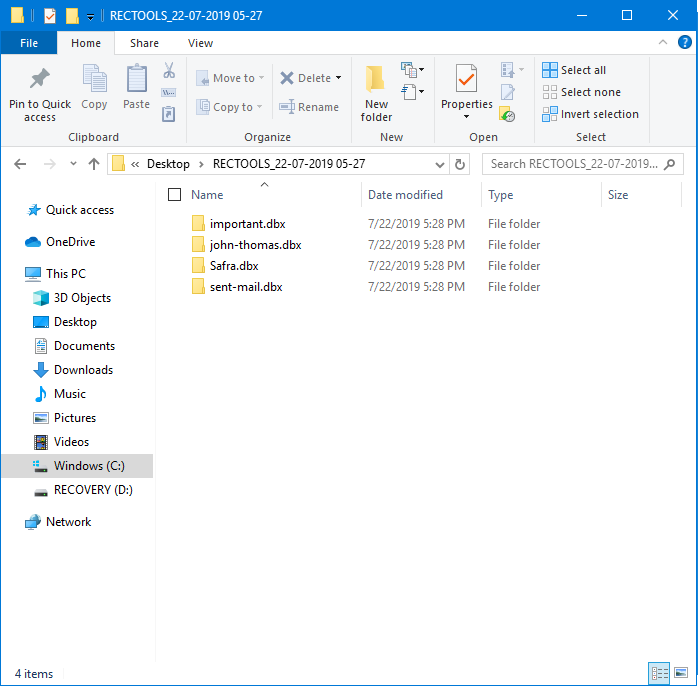Switch to Details view icon in status bar
Viewport: 698px width, 687px height.
(659, 673)
